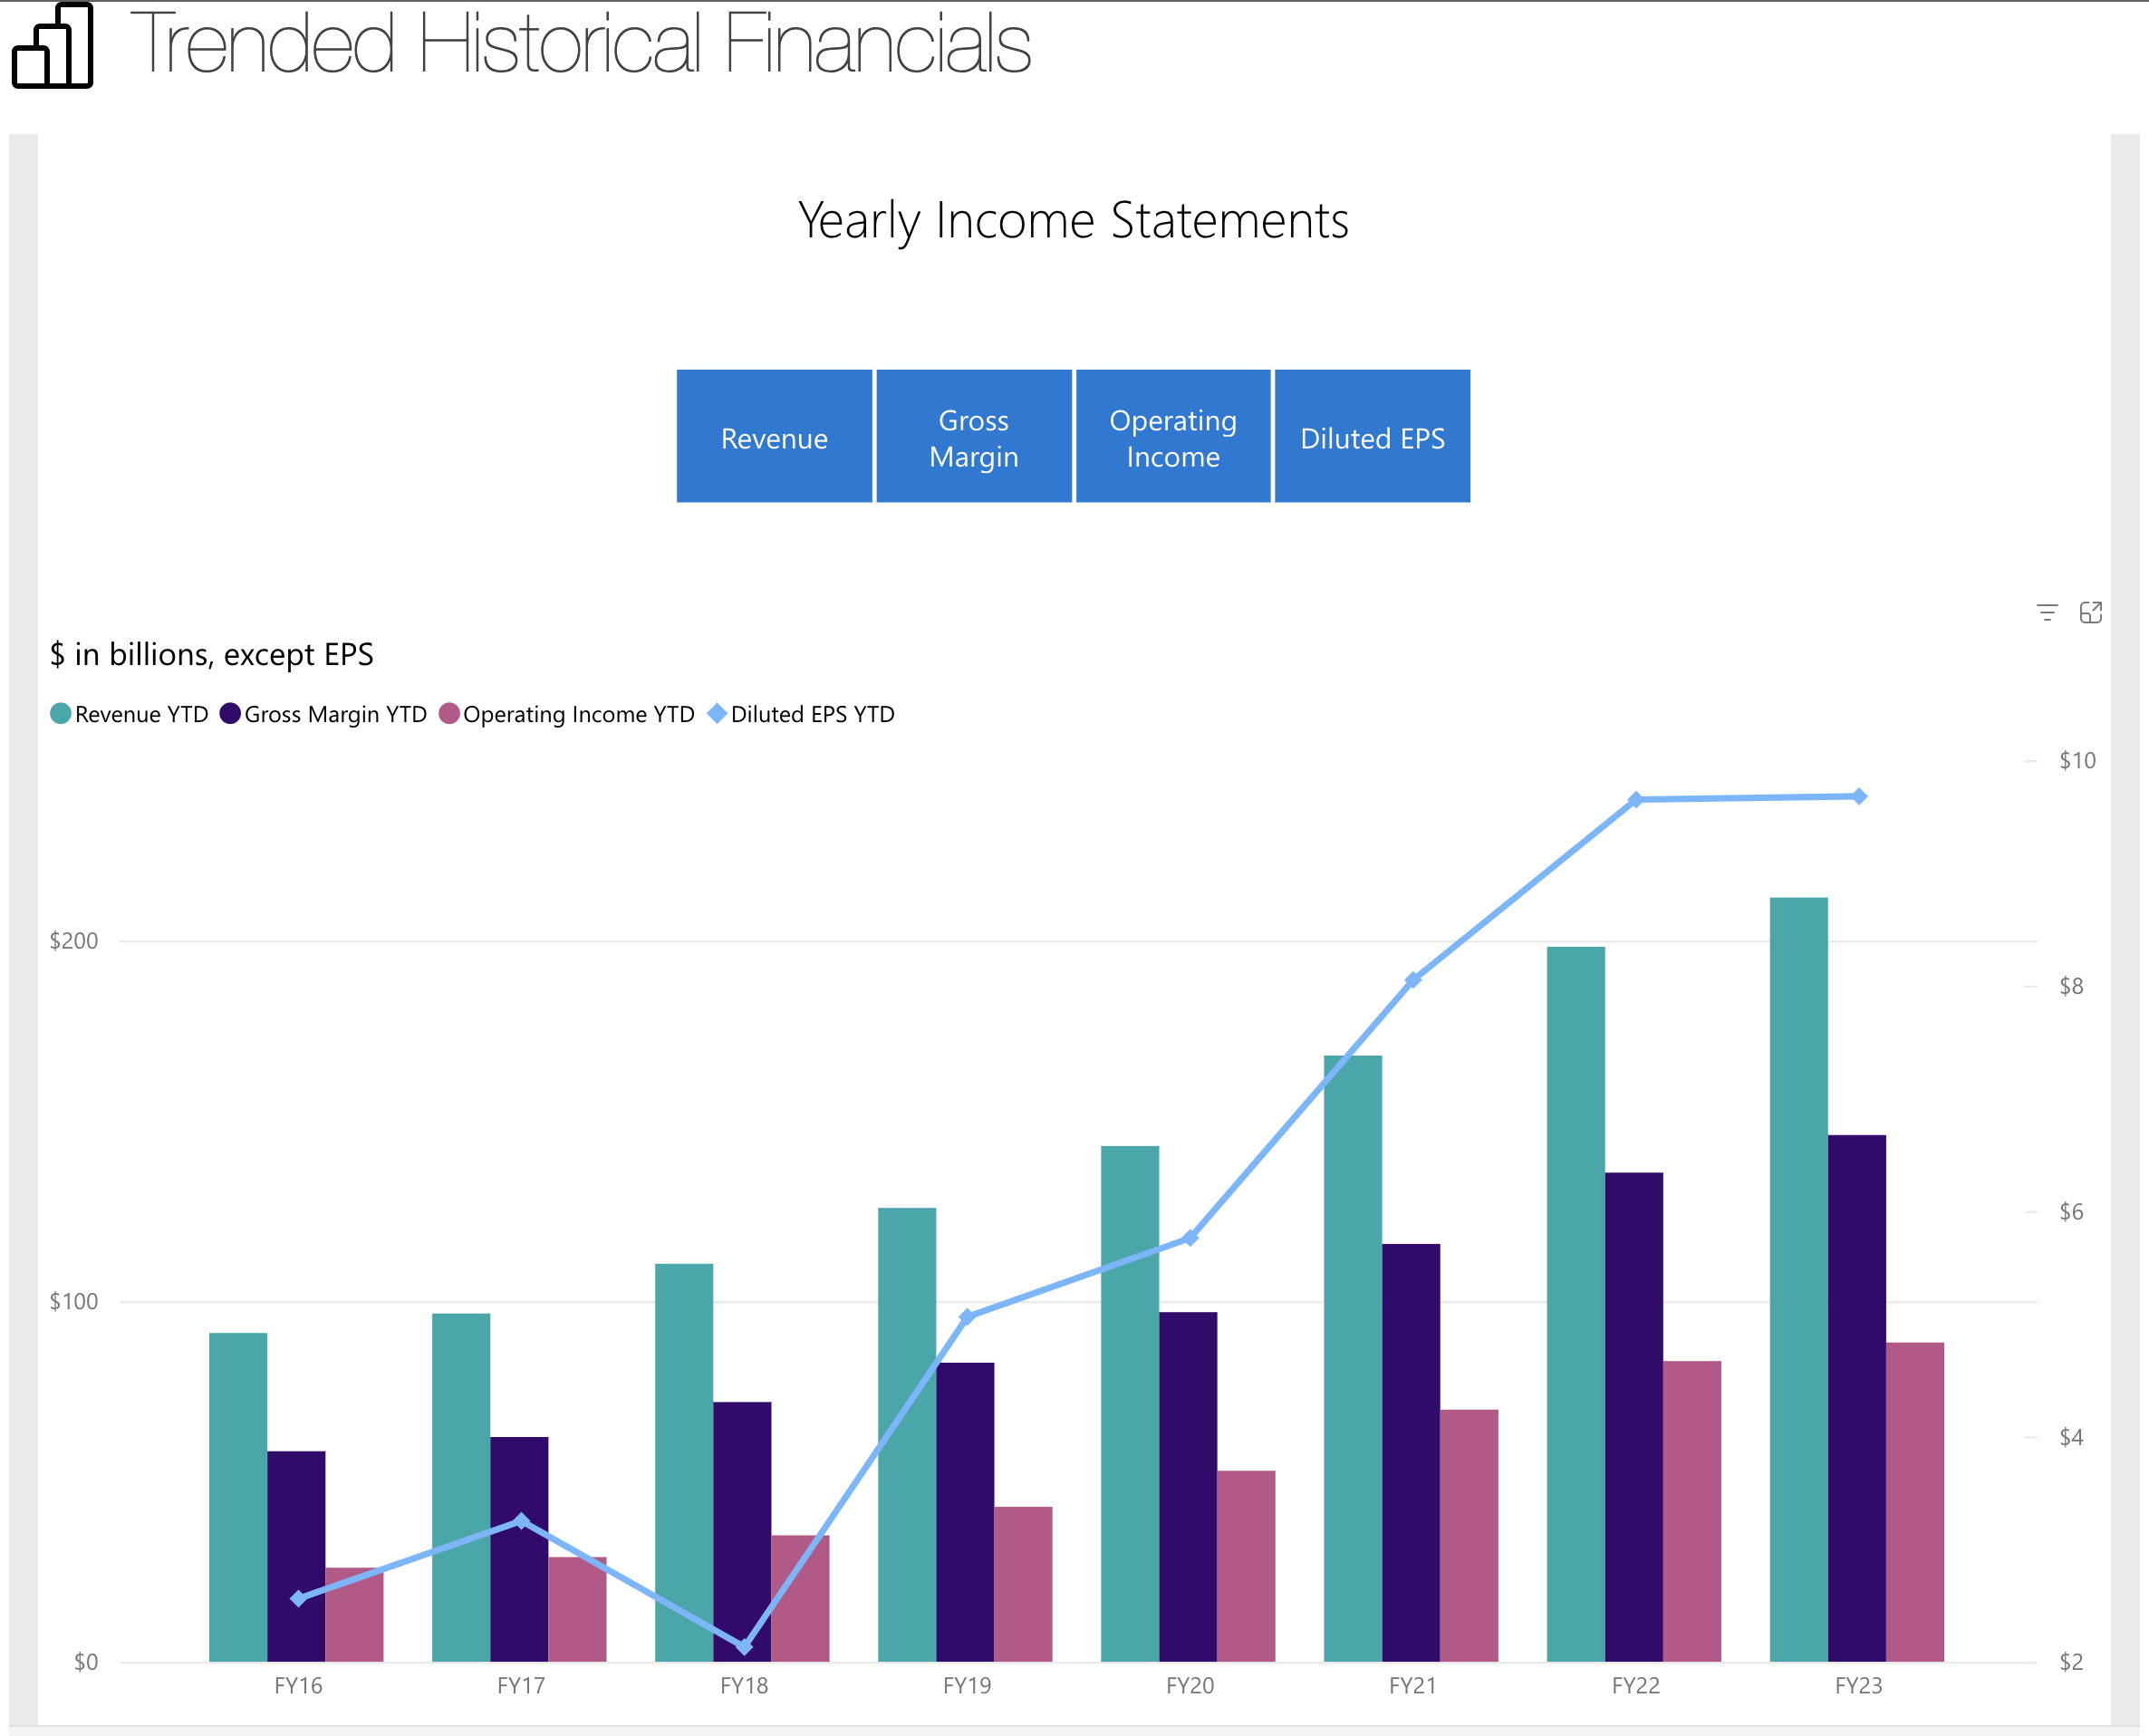
Task: Click the FY23 Revenue teal bar
Action: [x=1798, y=1280]
